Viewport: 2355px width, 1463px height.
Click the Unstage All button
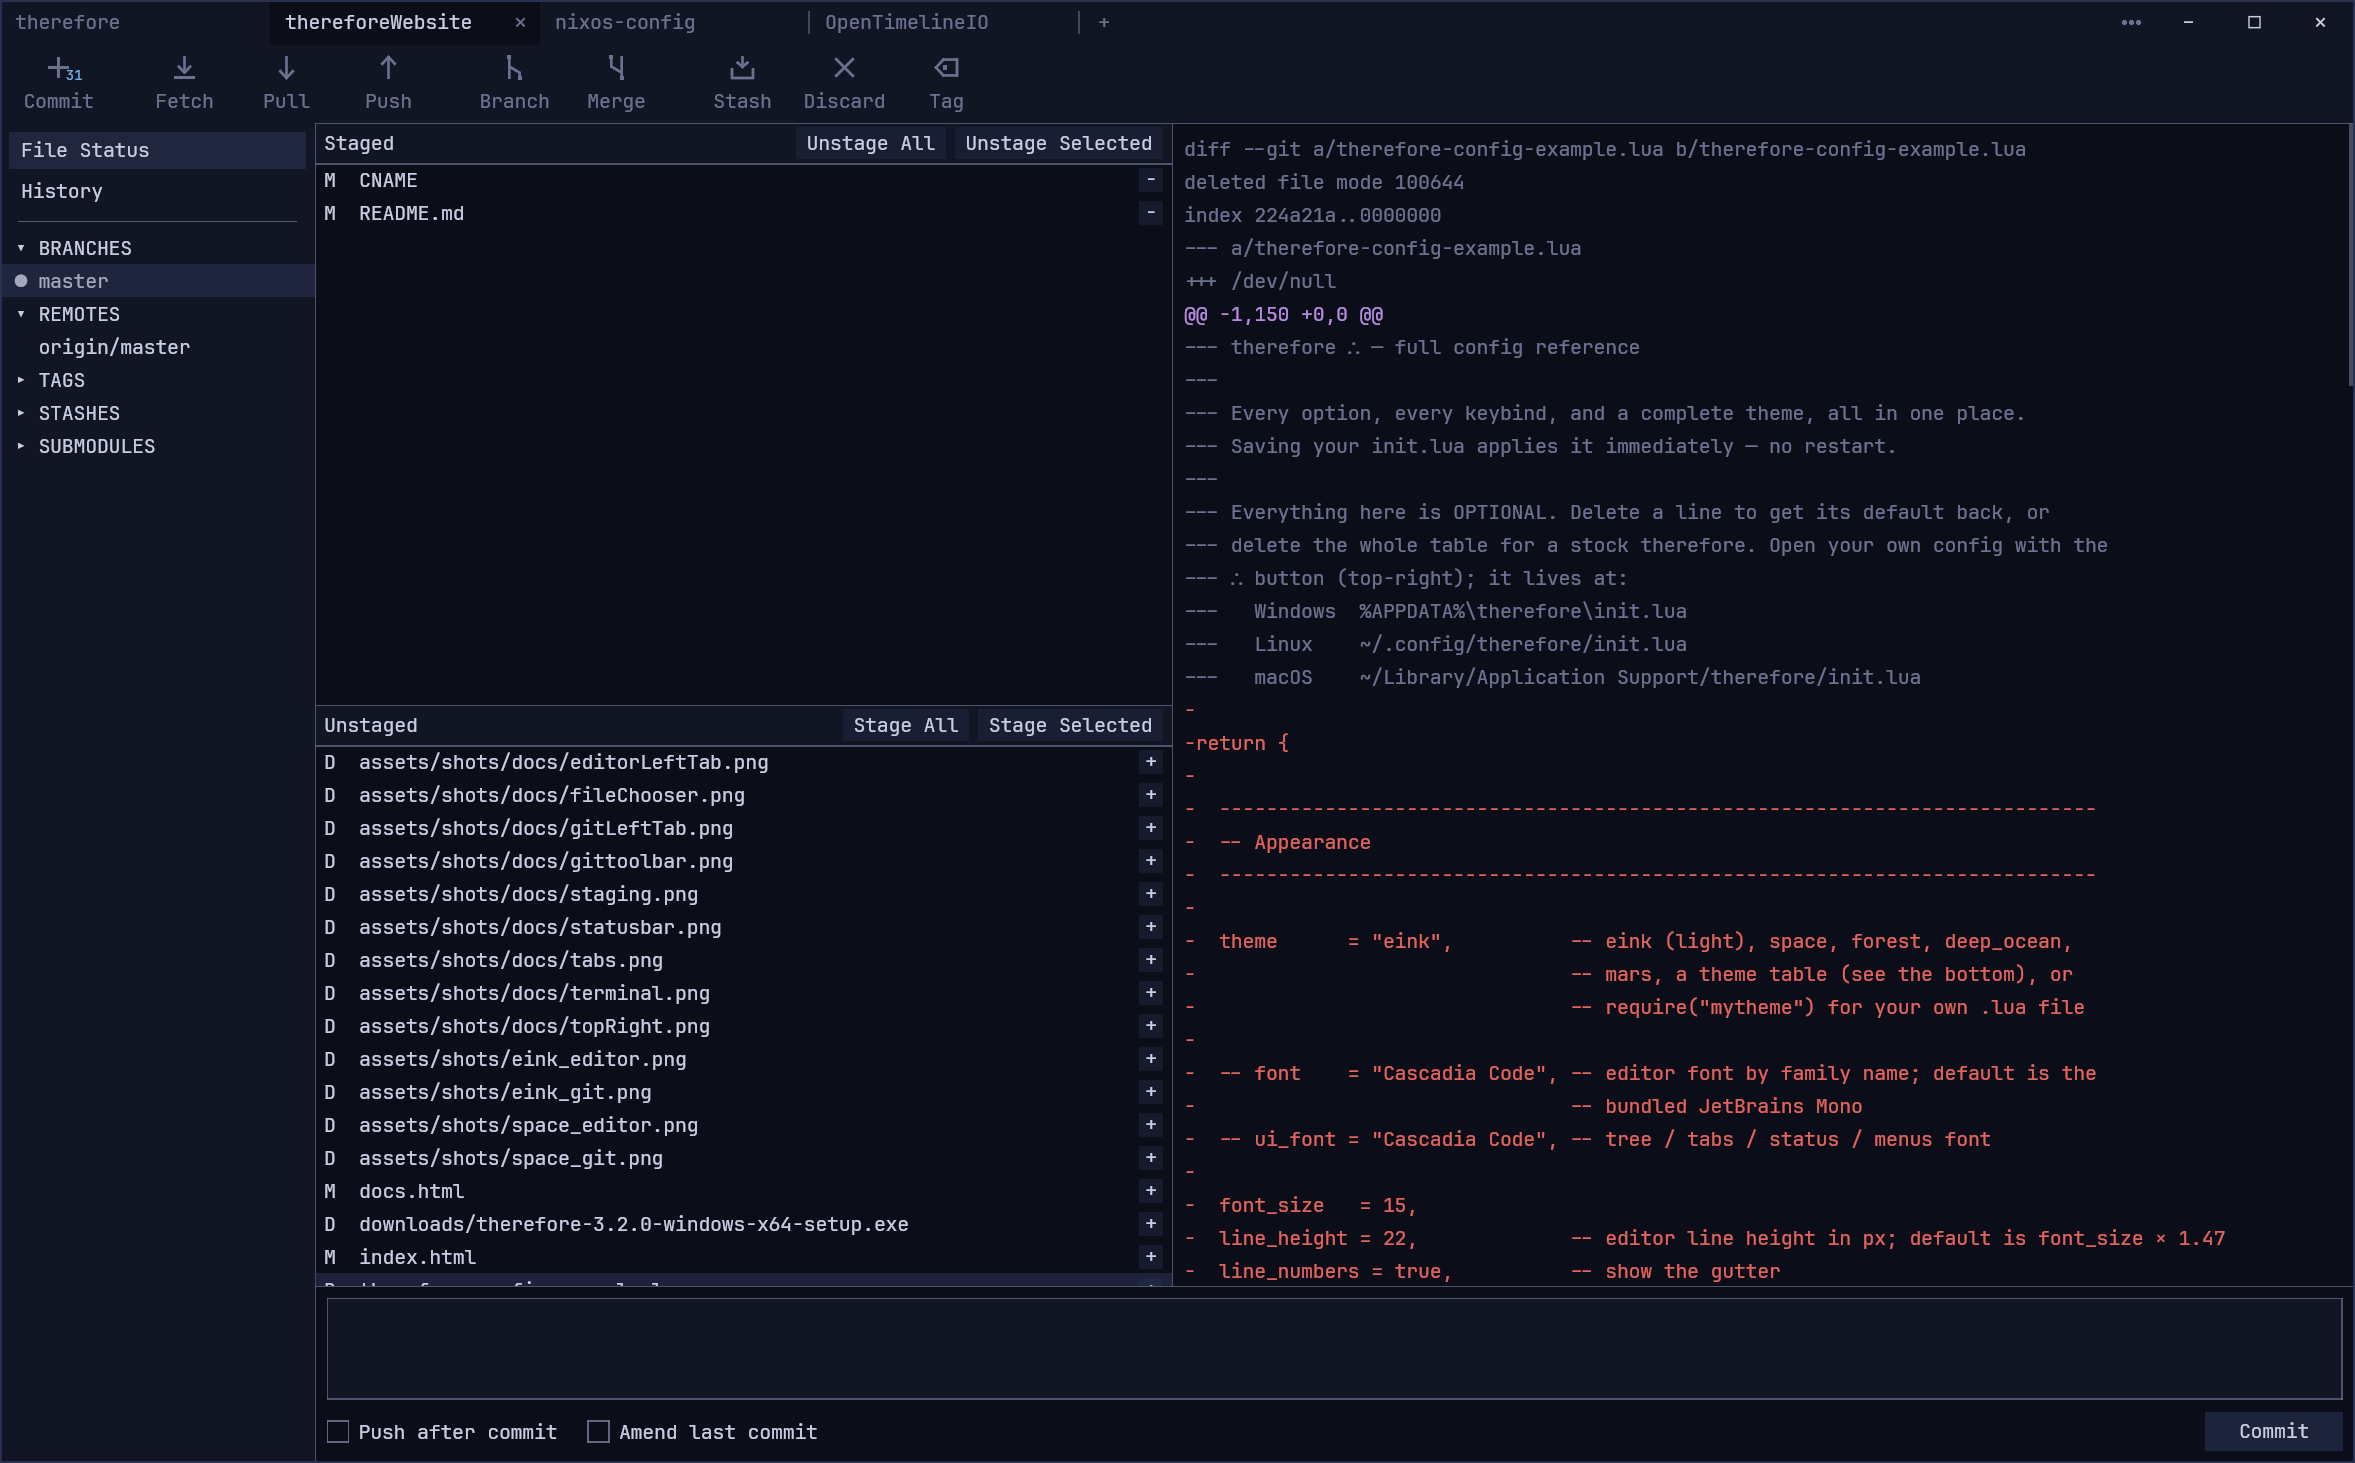click(871, 143)
